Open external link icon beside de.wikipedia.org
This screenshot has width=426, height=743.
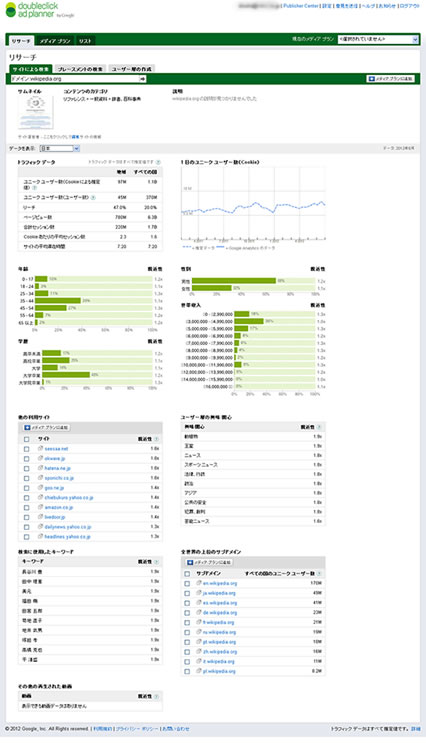199,612
